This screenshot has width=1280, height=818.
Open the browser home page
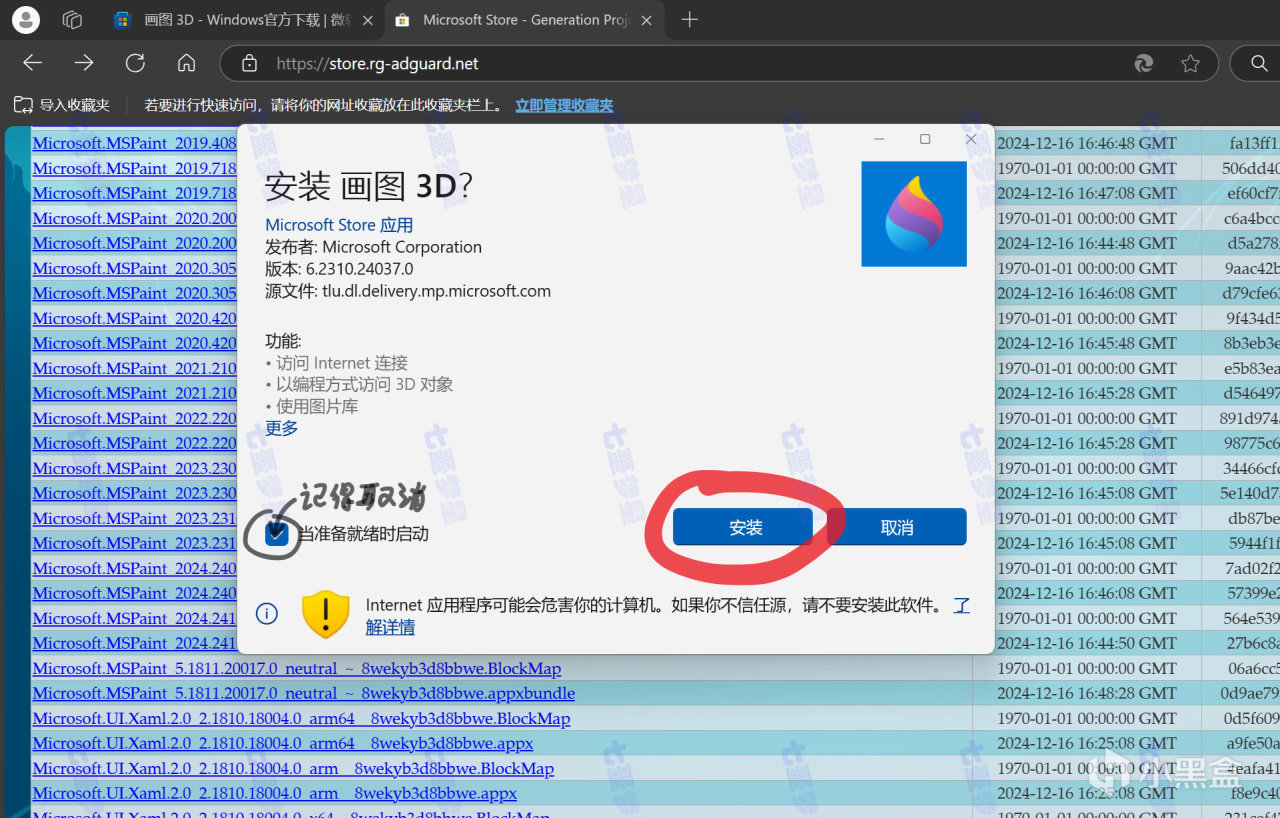pos(186,63)
